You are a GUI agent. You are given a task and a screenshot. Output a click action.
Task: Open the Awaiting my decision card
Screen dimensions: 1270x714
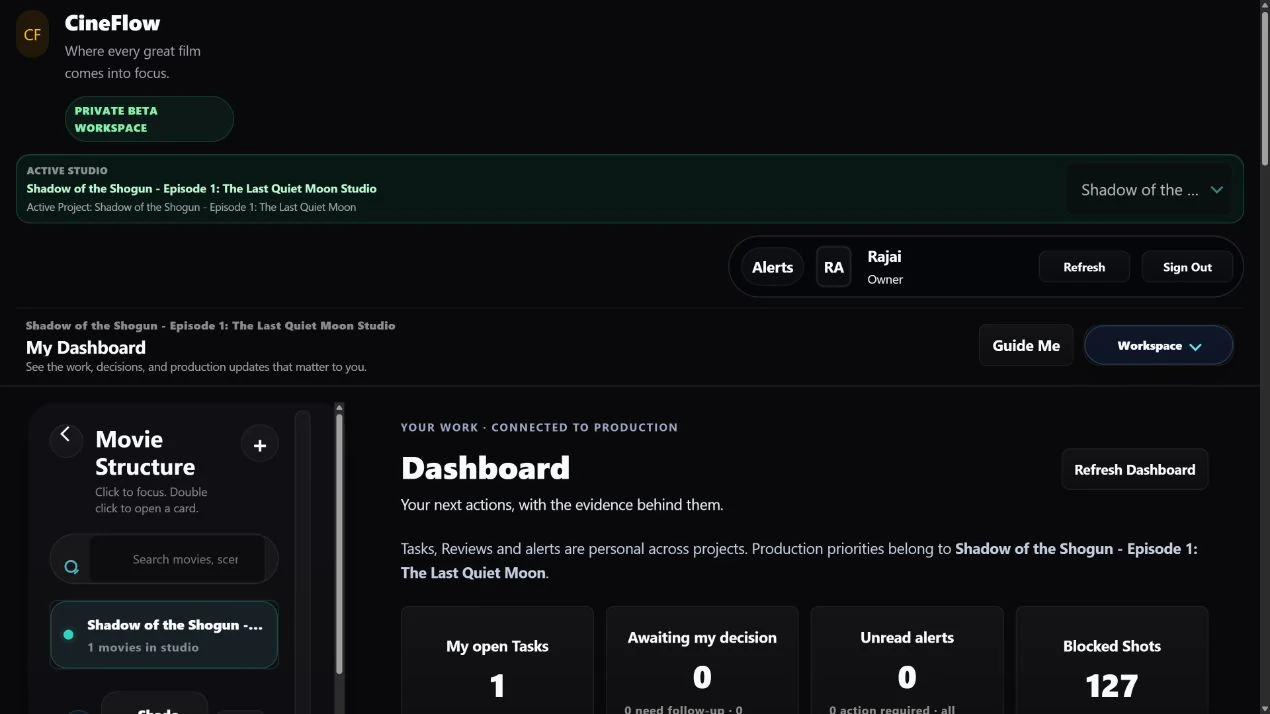coord(702,660)
